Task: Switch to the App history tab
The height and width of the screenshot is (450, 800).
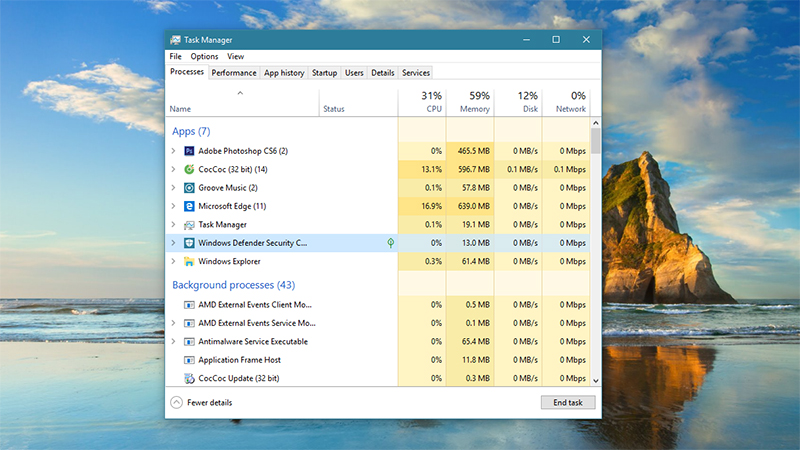Action: point(284,73)
